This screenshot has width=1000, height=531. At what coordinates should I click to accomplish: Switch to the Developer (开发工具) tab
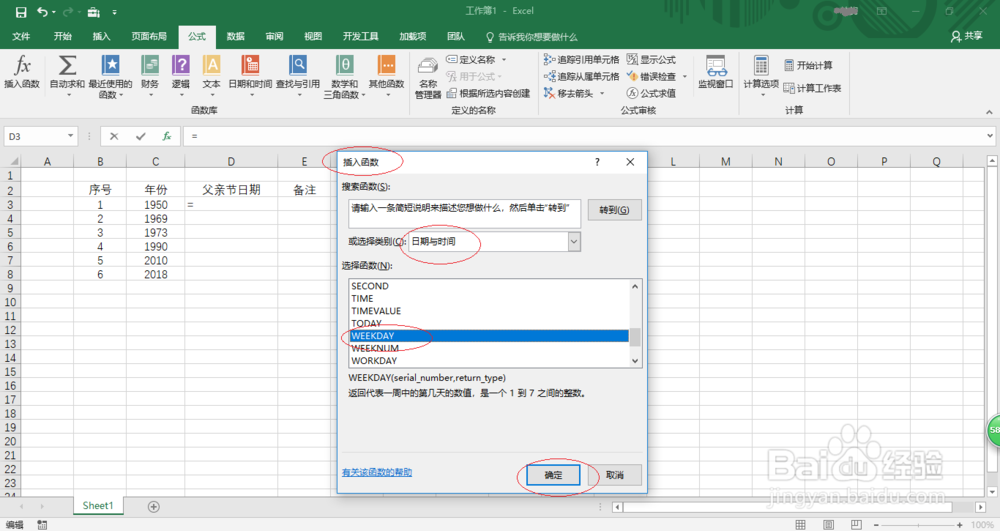360,36
